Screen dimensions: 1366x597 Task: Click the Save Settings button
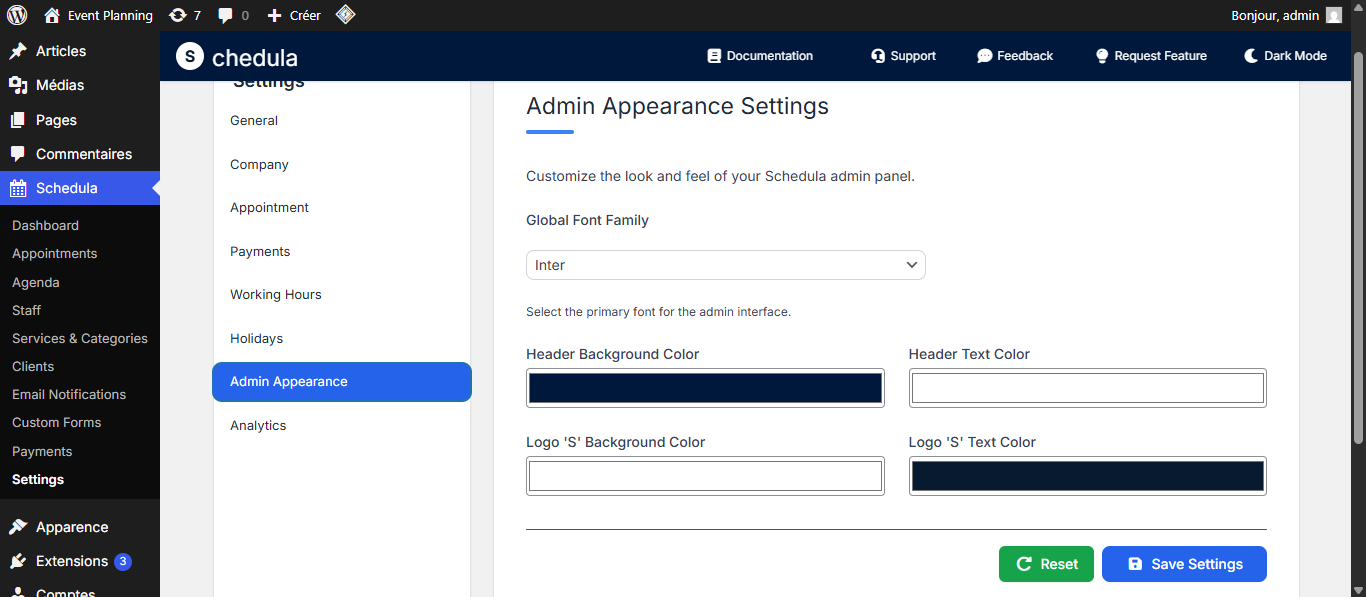pyautogui.click(x=1184, y=564)
